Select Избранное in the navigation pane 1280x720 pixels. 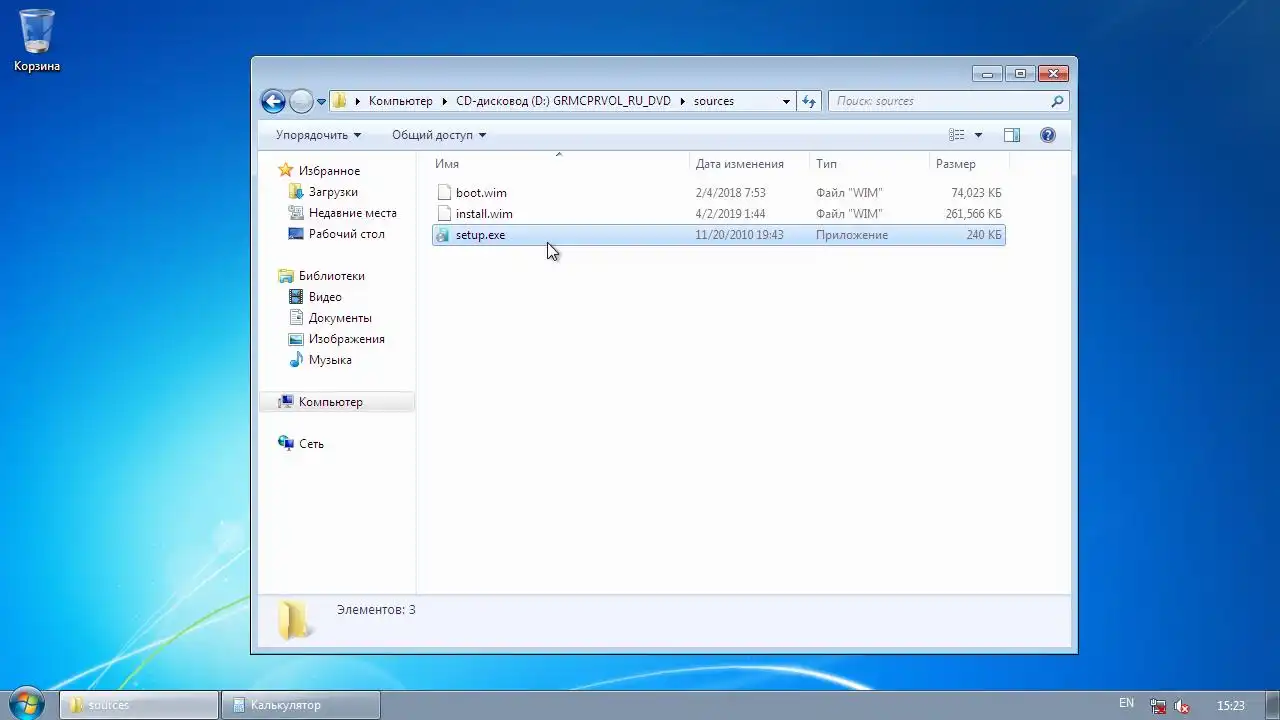pyautogui.click(x=329, y=171)
